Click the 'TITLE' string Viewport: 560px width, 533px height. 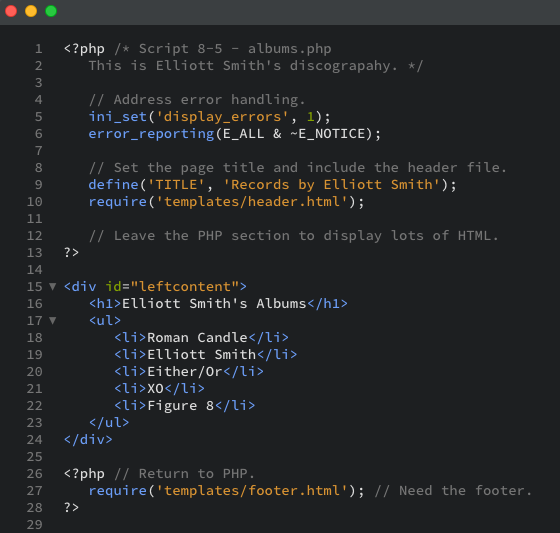pos(176,185)
